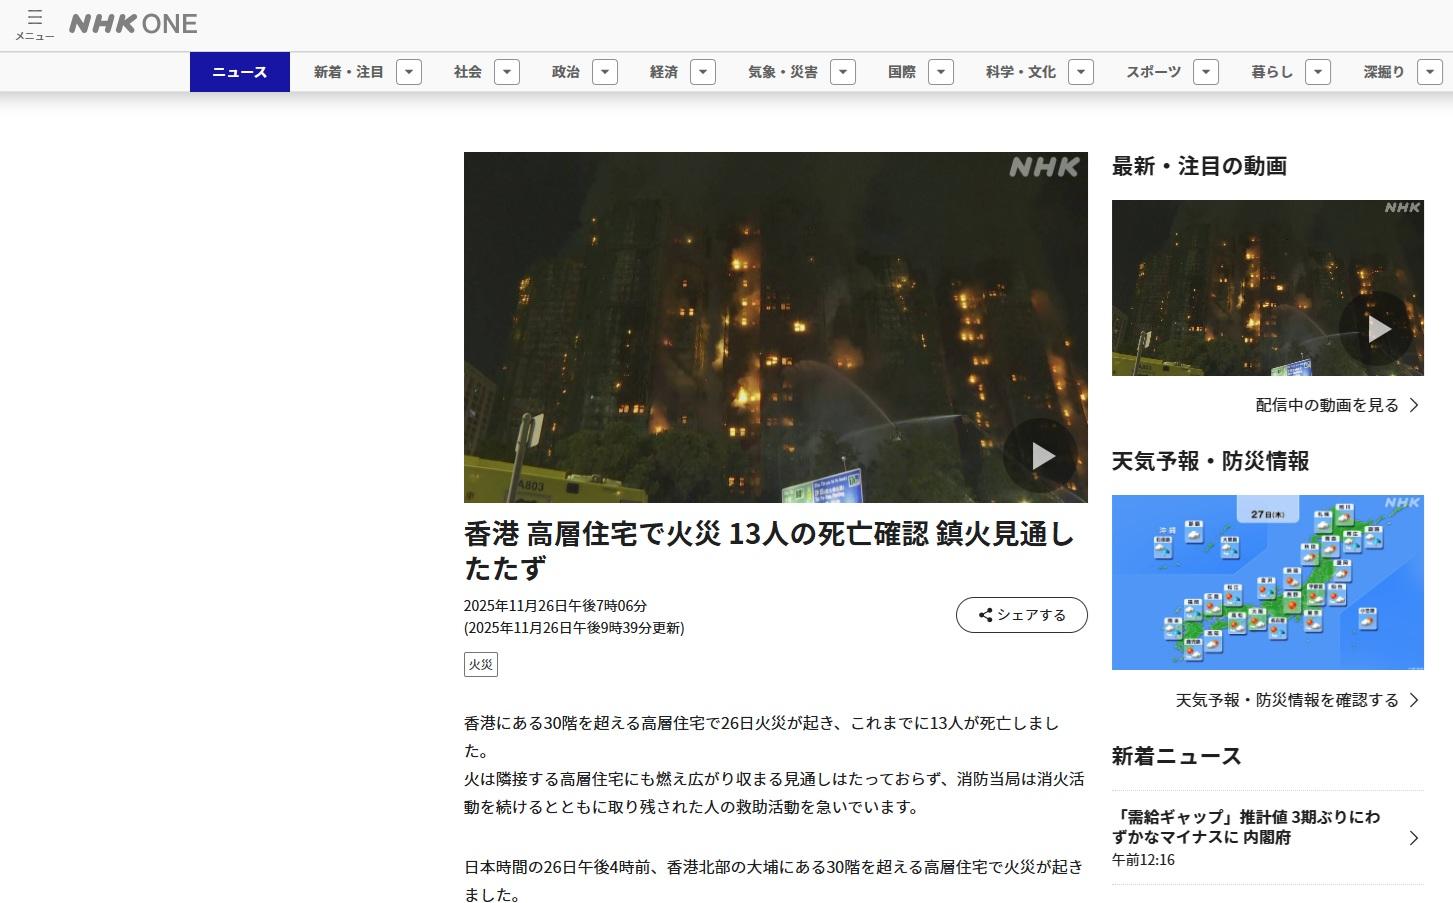Click arrow next to 需給ギャップ news item
The image size is (1453, 903).
coord(1413,838)
